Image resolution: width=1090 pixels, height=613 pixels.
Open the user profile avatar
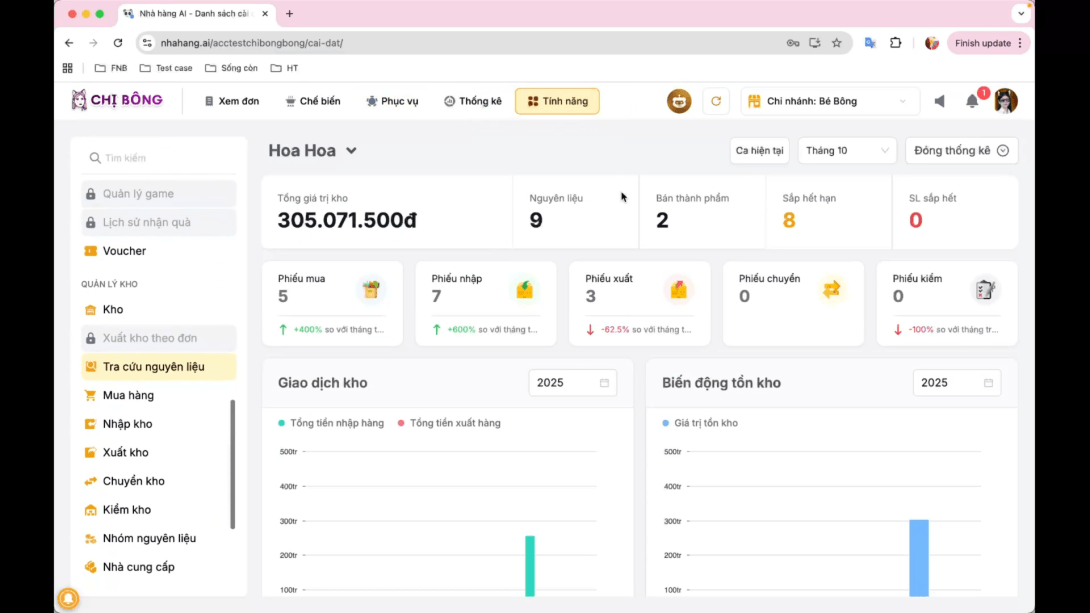point(1005,101)
